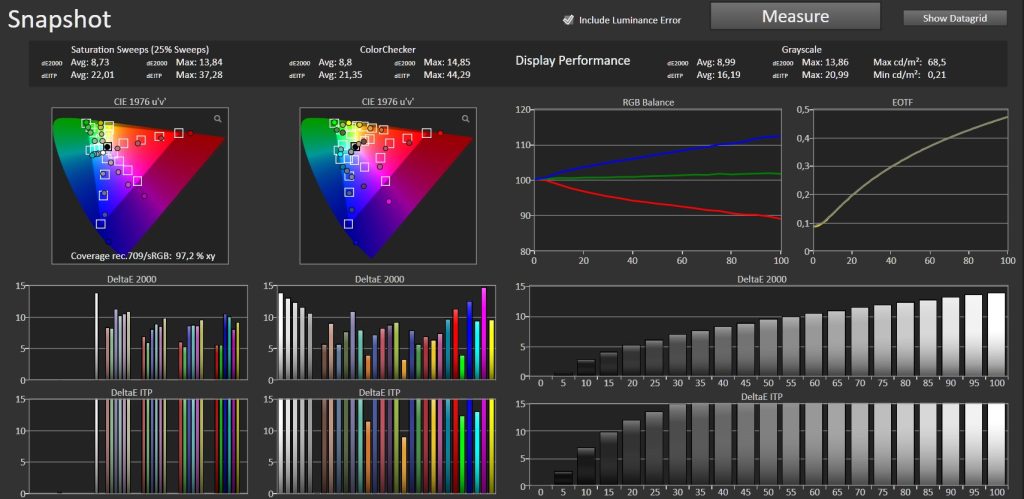
Task: Open the data grid with Show Datagrid
Action: pos(954,18)
